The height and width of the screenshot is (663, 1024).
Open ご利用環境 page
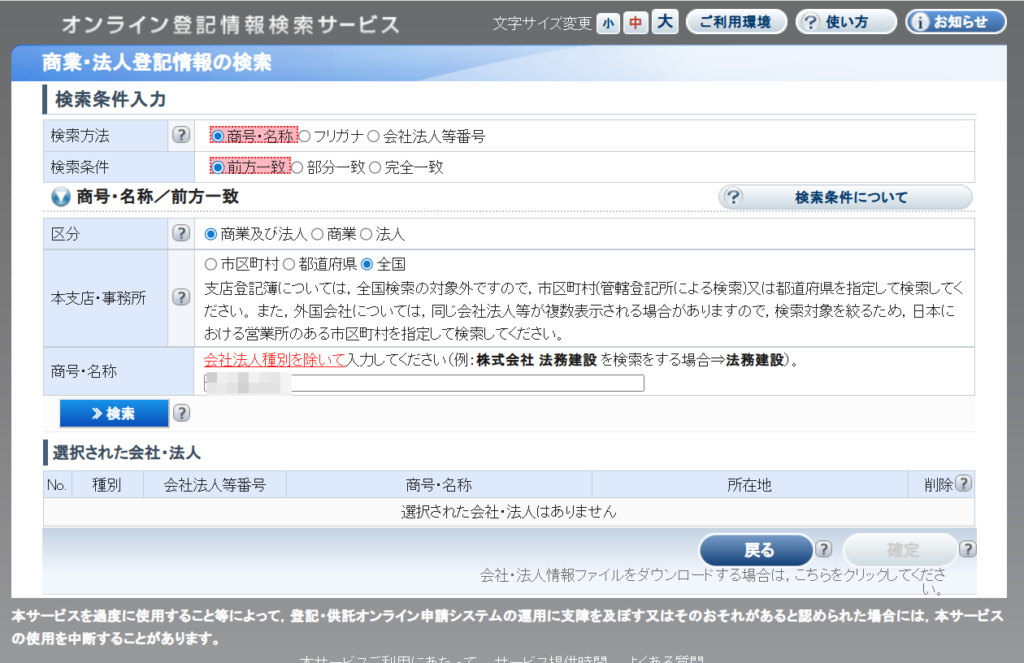736,22
